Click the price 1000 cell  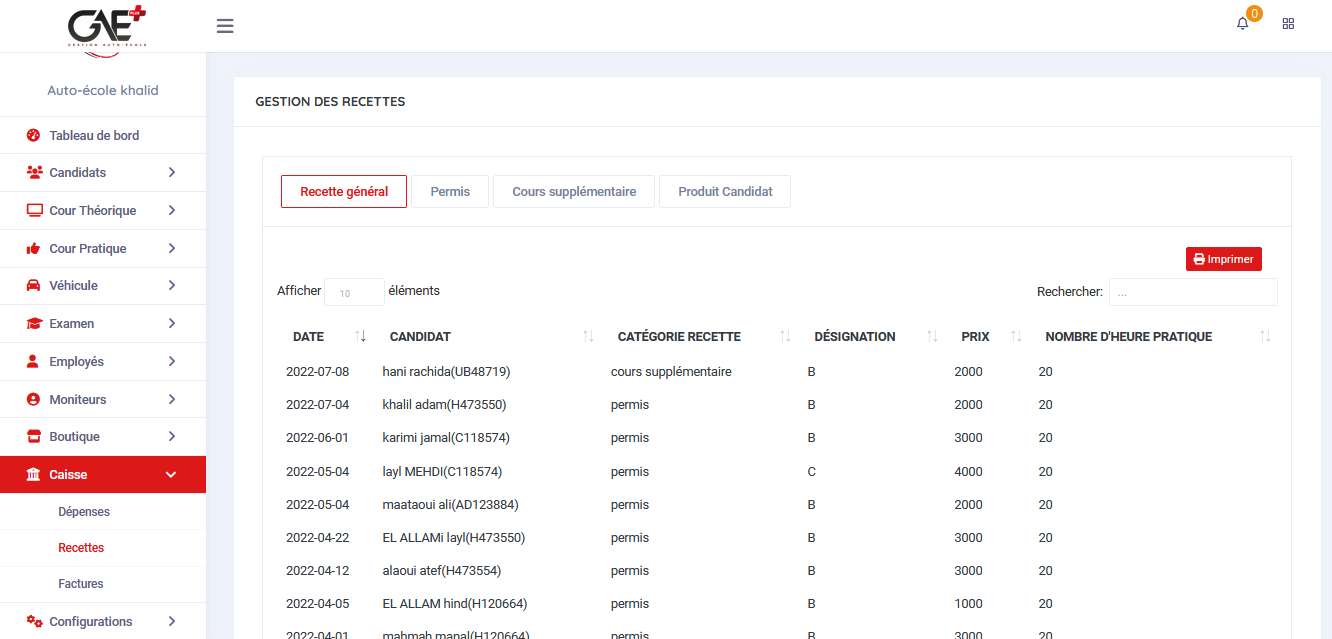[x=968, y=603]
